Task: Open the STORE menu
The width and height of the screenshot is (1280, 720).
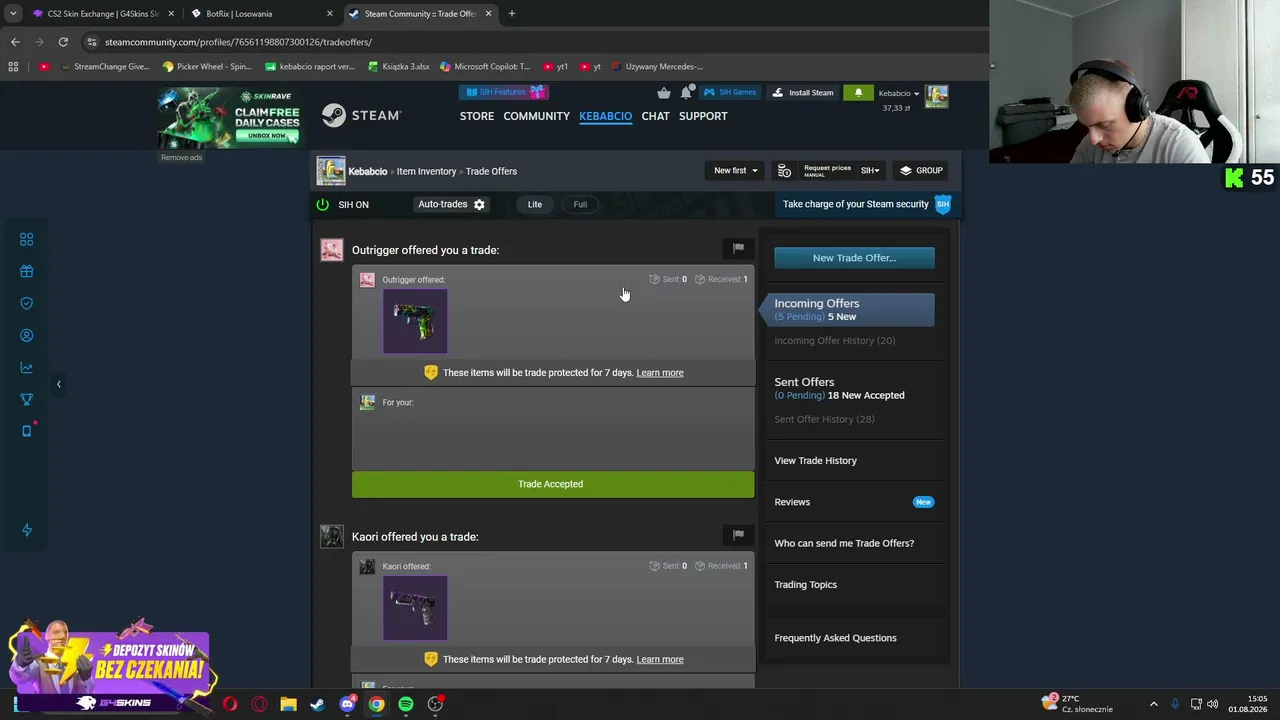Action: 477,116
